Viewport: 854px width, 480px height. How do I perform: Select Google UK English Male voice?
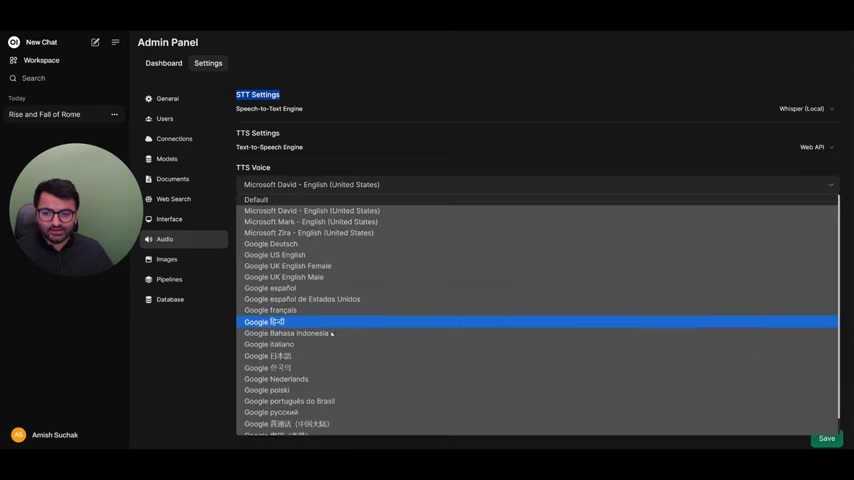[537, 277]
